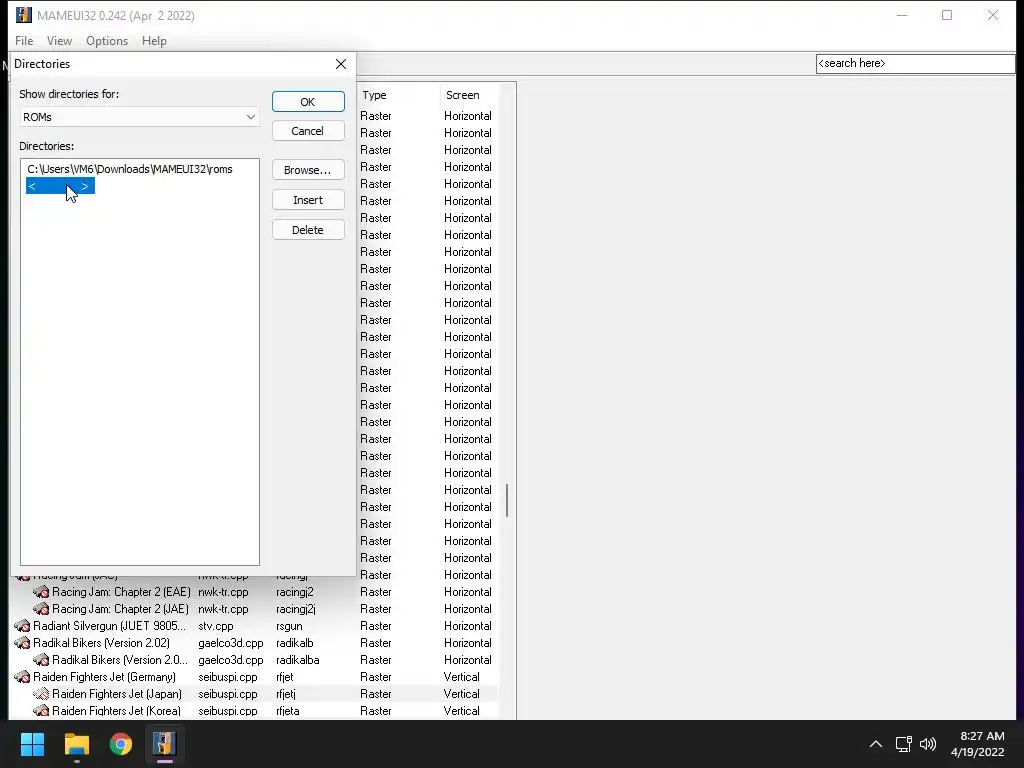
Task: Click MAMEUI32 icon in the taskbar
Action: coord(165,744)
